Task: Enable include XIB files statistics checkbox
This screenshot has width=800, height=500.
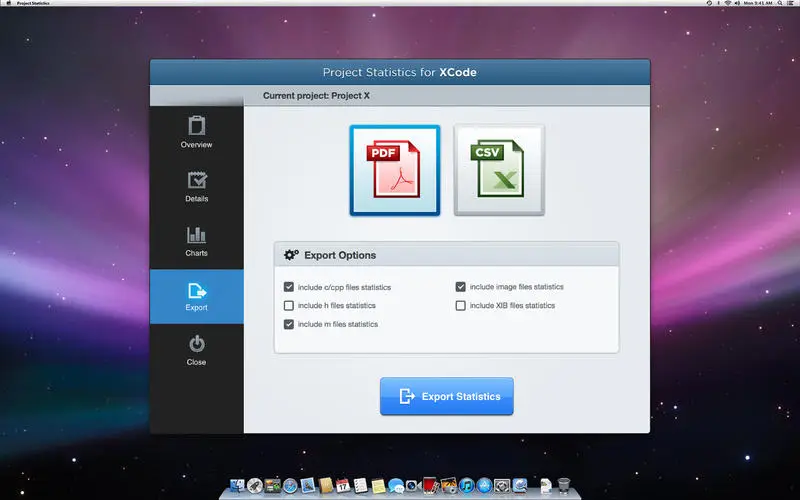Action: click(460, 305)
